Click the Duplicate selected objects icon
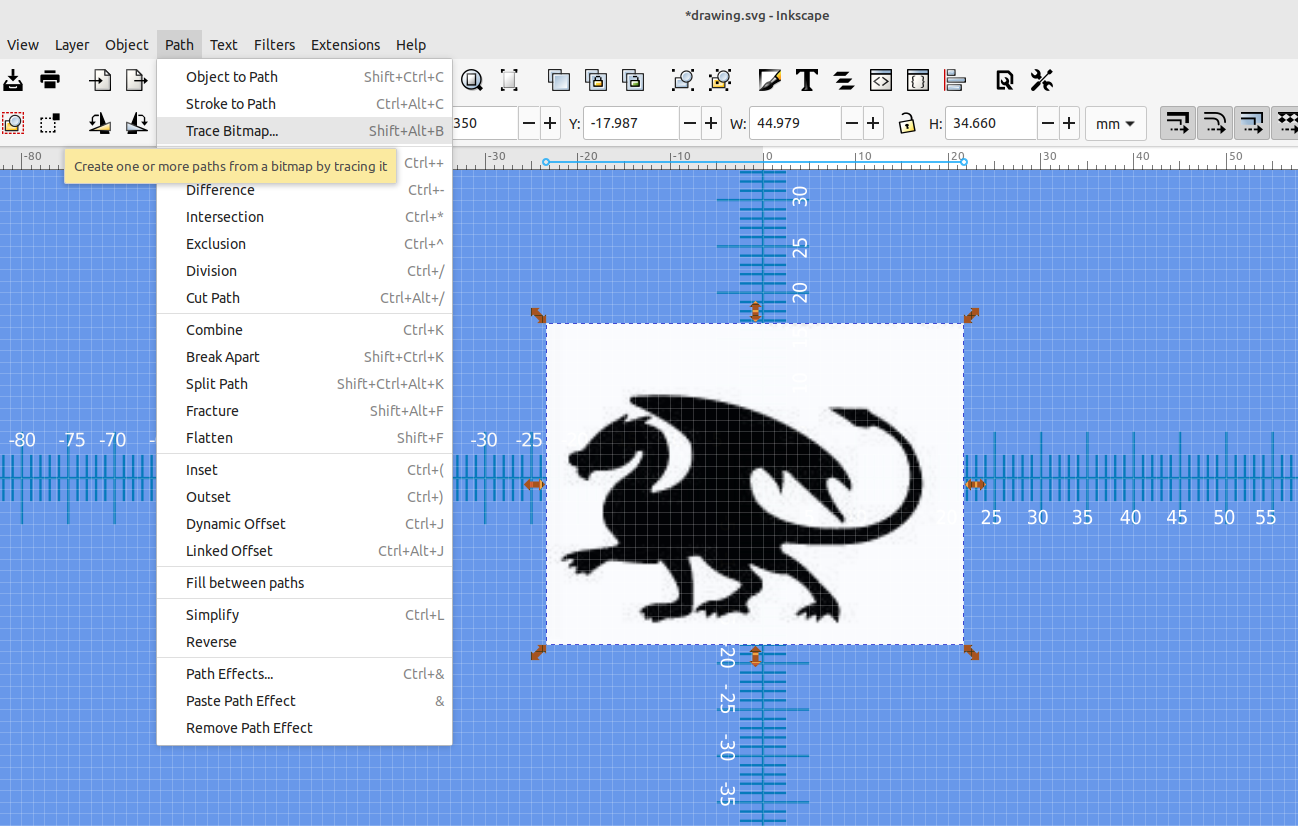 (559, 80)
